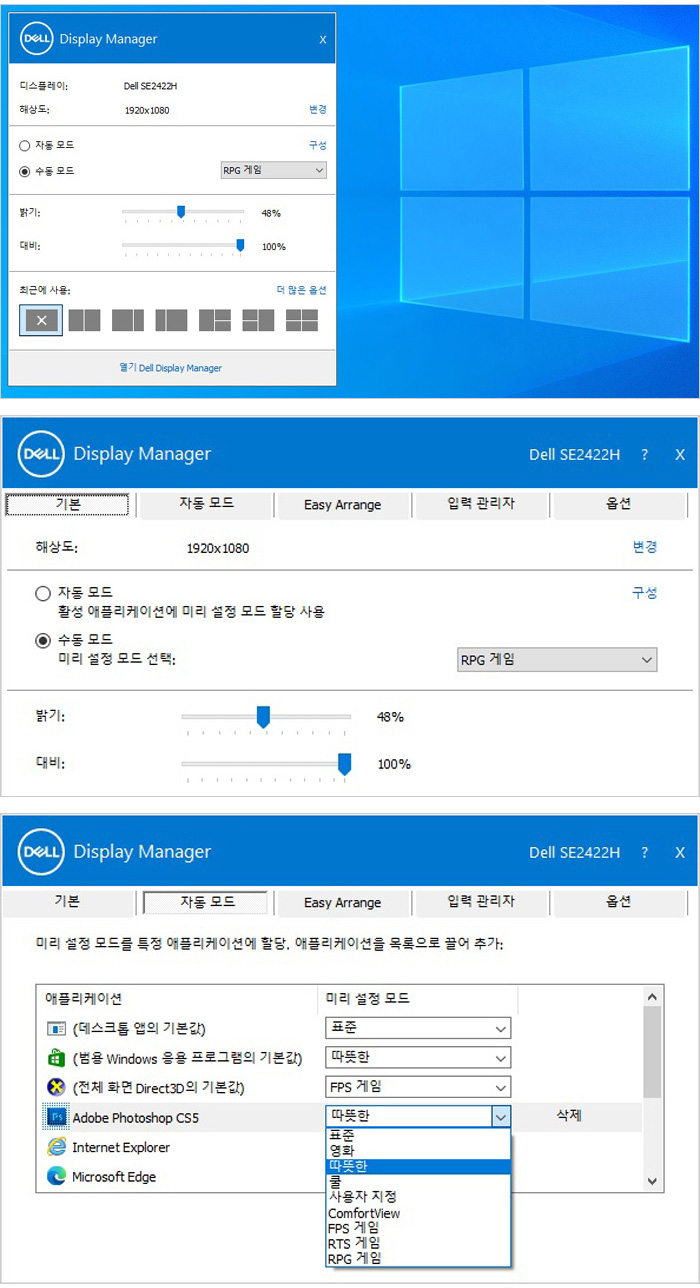Image resolution: width=700 pixels, height=1288 pixels.
Task: Click the application list scrollbar down arrow
Action: coord(652,1181)
